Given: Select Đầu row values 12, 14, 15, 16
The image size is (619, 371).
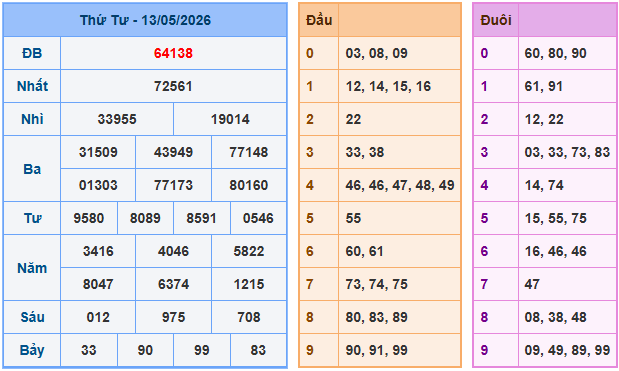Looking at the screenshot, I should pos(388,86).
